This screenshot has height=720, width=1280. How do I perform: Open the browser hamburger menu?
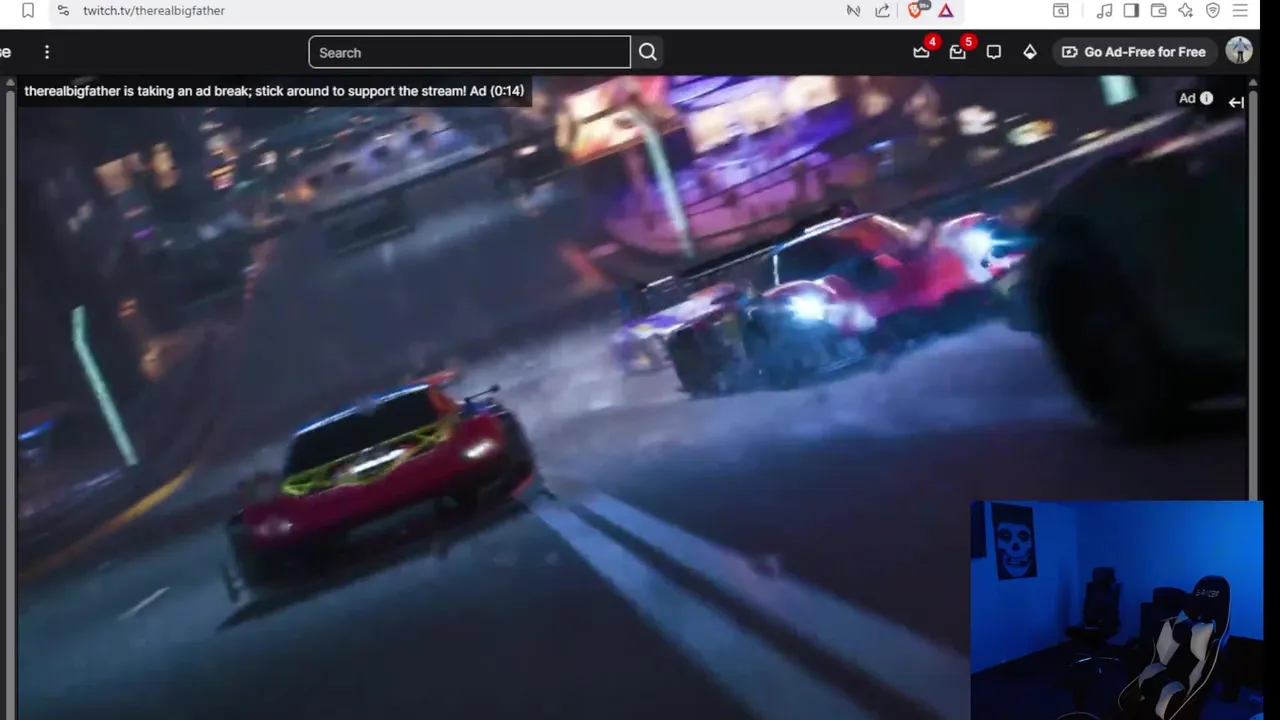[x=1240, y=11]
